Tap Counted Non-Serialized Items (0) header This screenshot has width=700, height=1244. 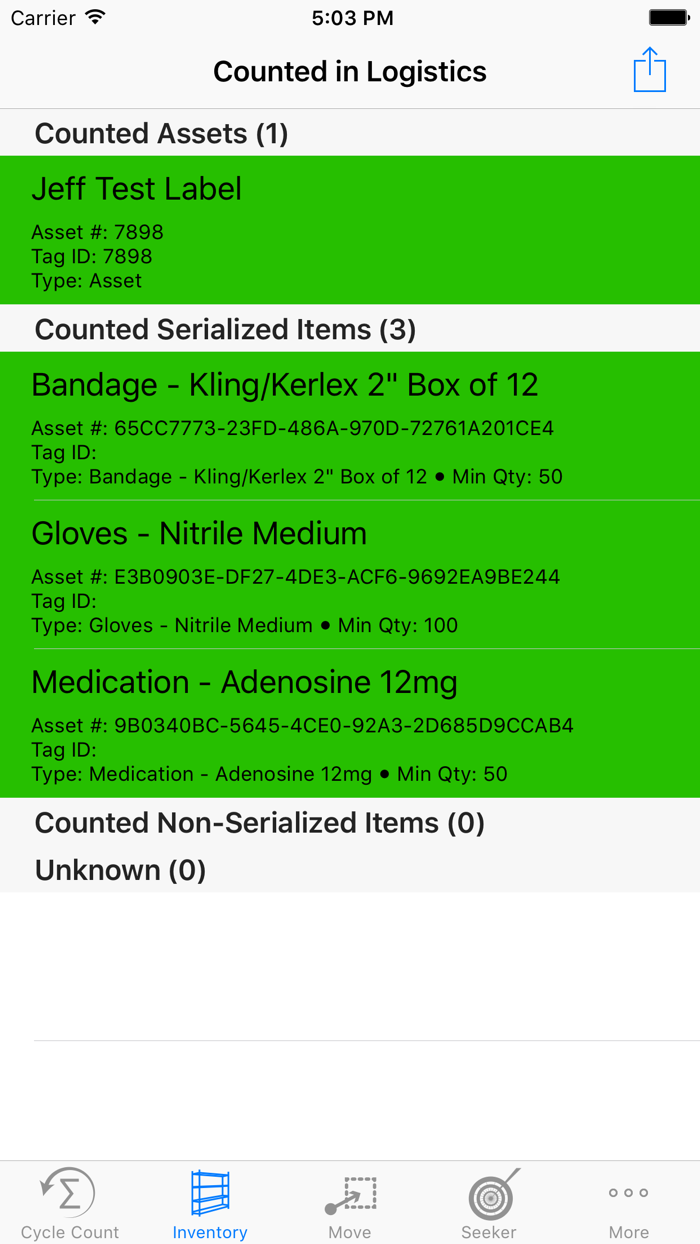point(260,823)
